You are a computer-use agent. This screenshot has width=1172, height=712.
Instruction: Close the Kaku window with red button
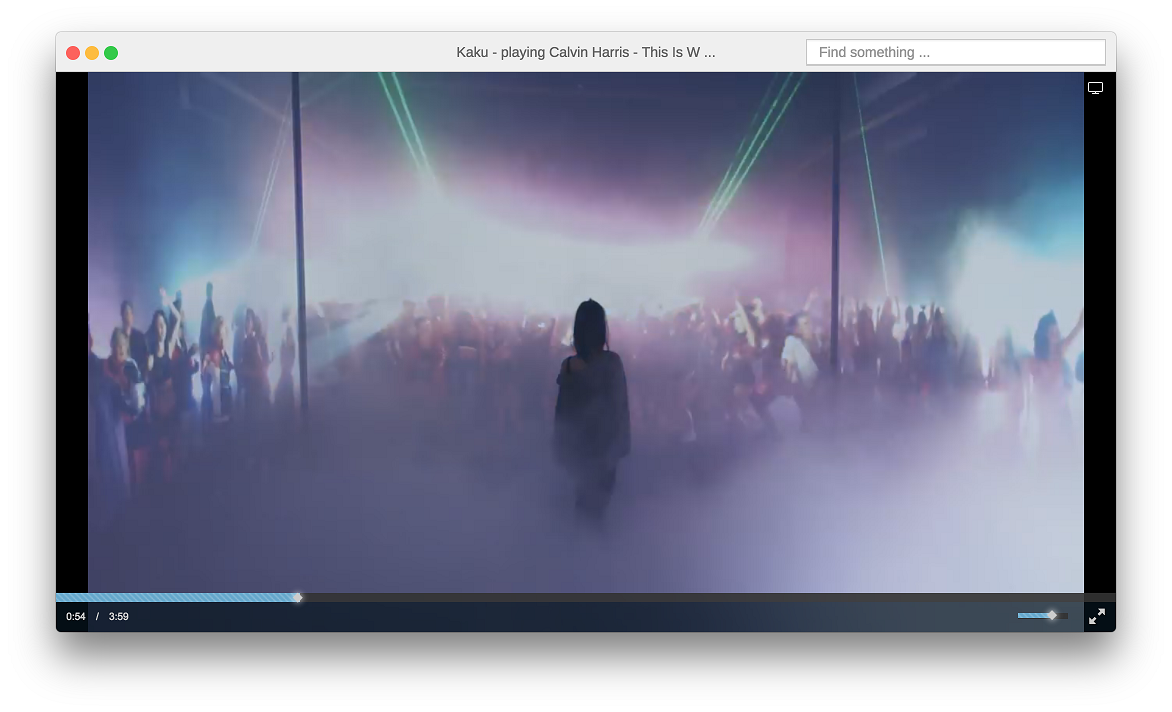[x=73, y=53]
